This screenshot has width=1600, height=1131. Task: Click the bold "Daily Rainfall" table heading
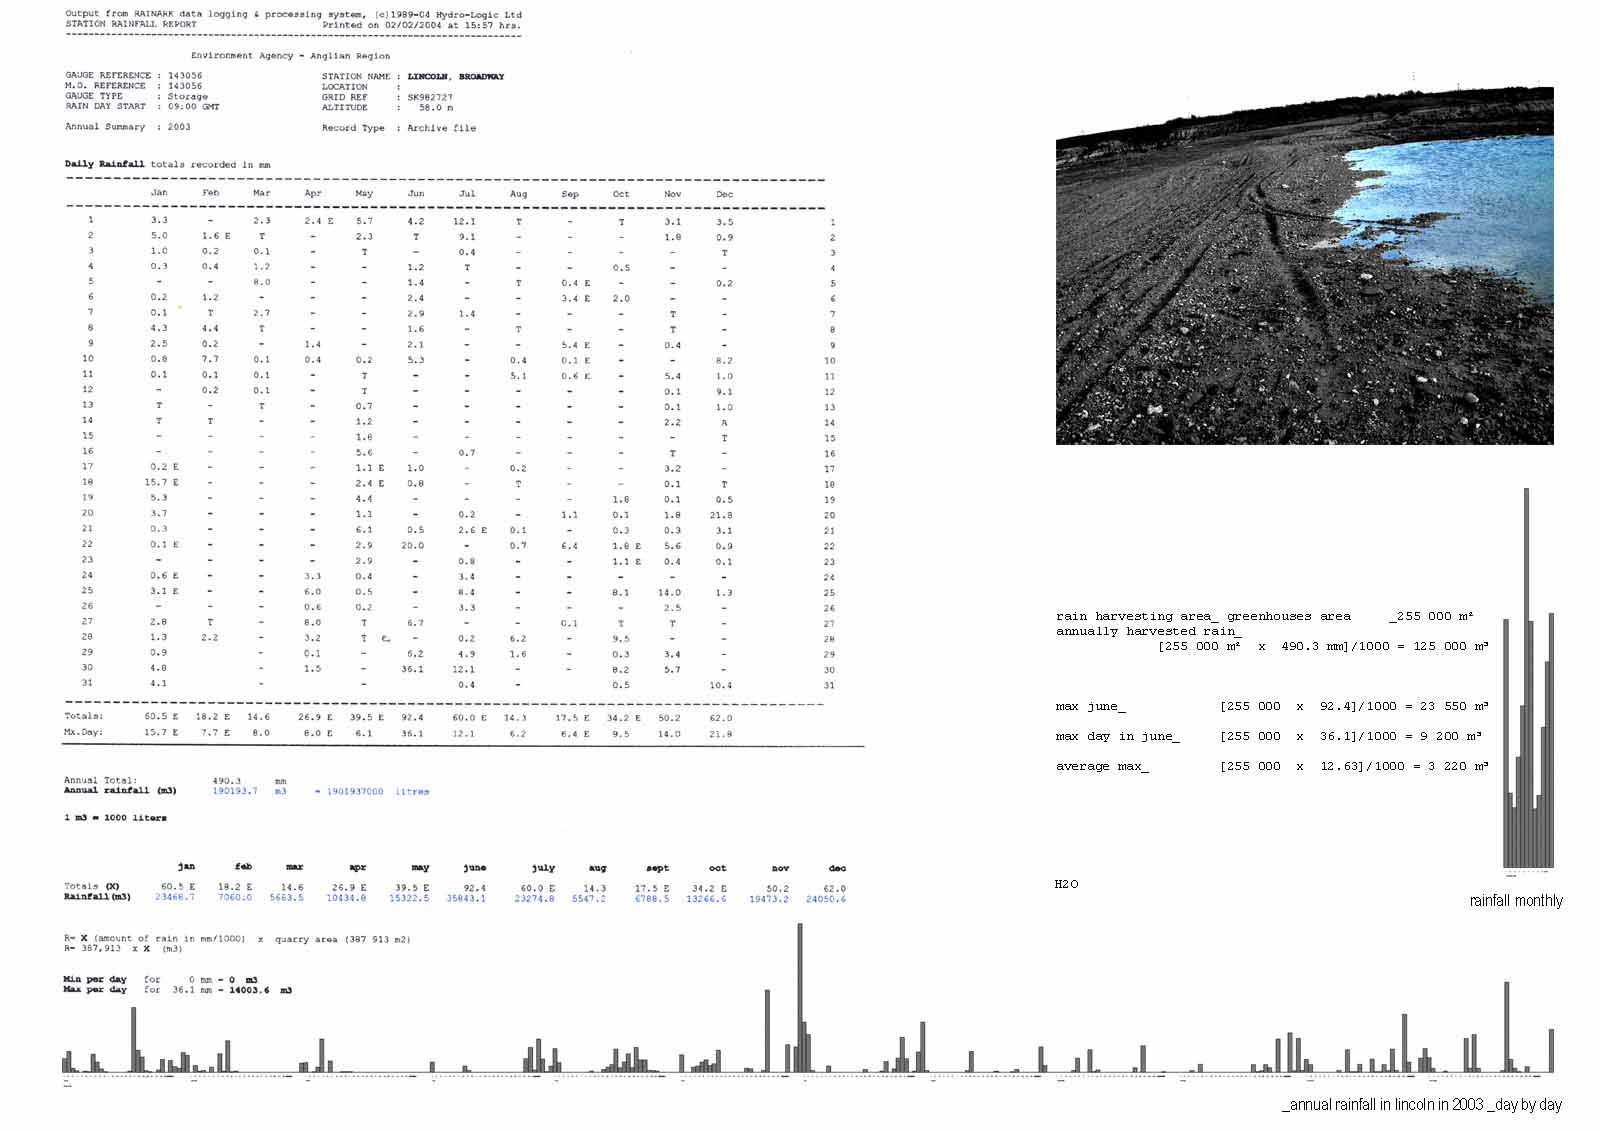tap(104, 164)
